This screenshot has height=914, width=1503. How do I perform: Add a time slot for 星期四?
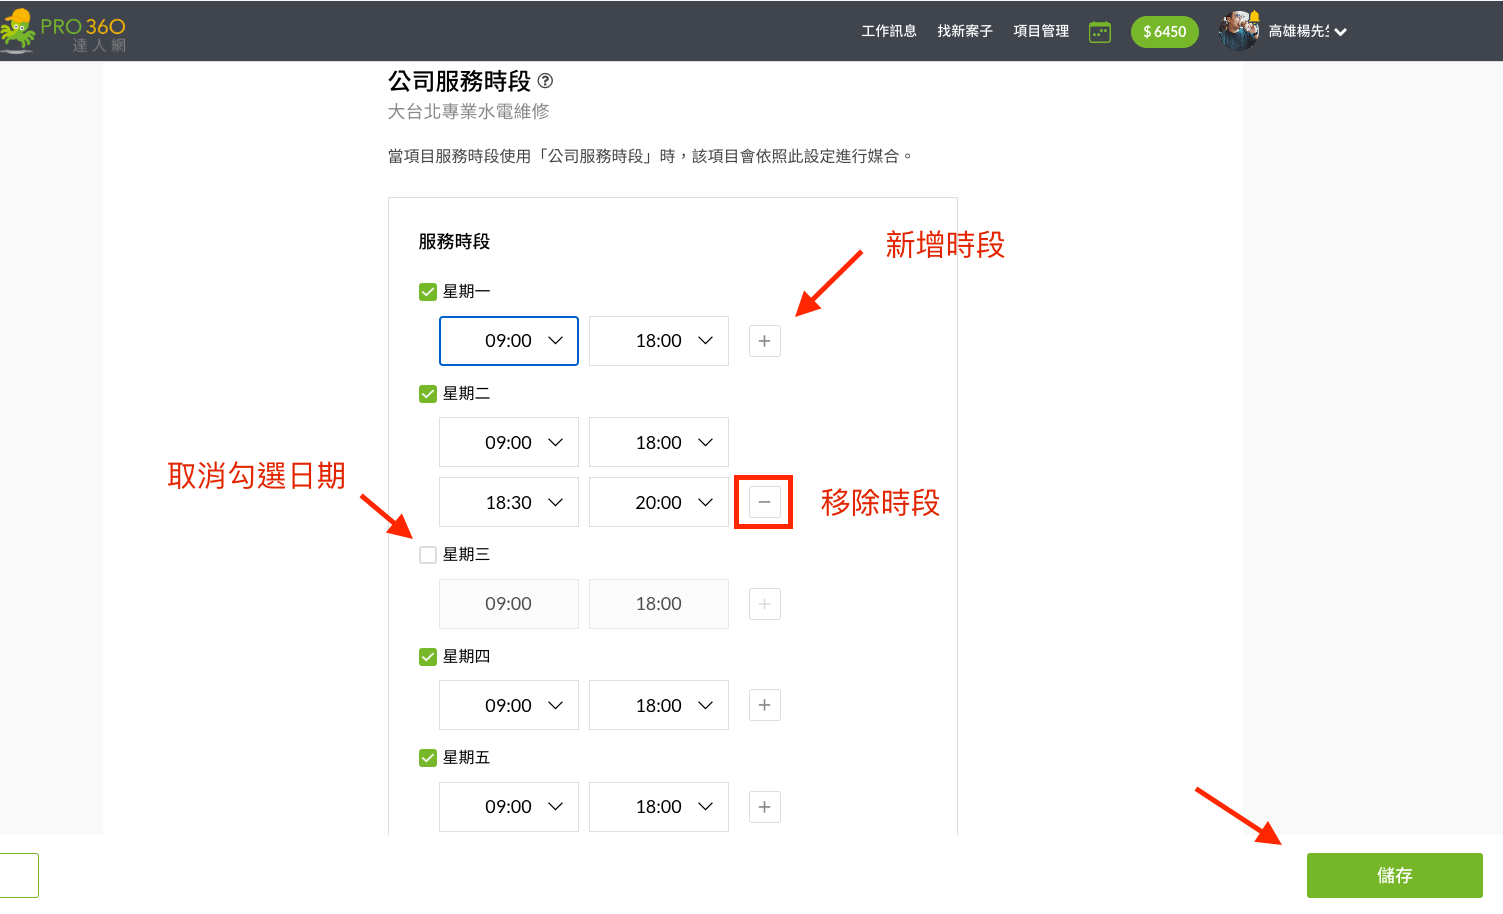click(764, 705)
